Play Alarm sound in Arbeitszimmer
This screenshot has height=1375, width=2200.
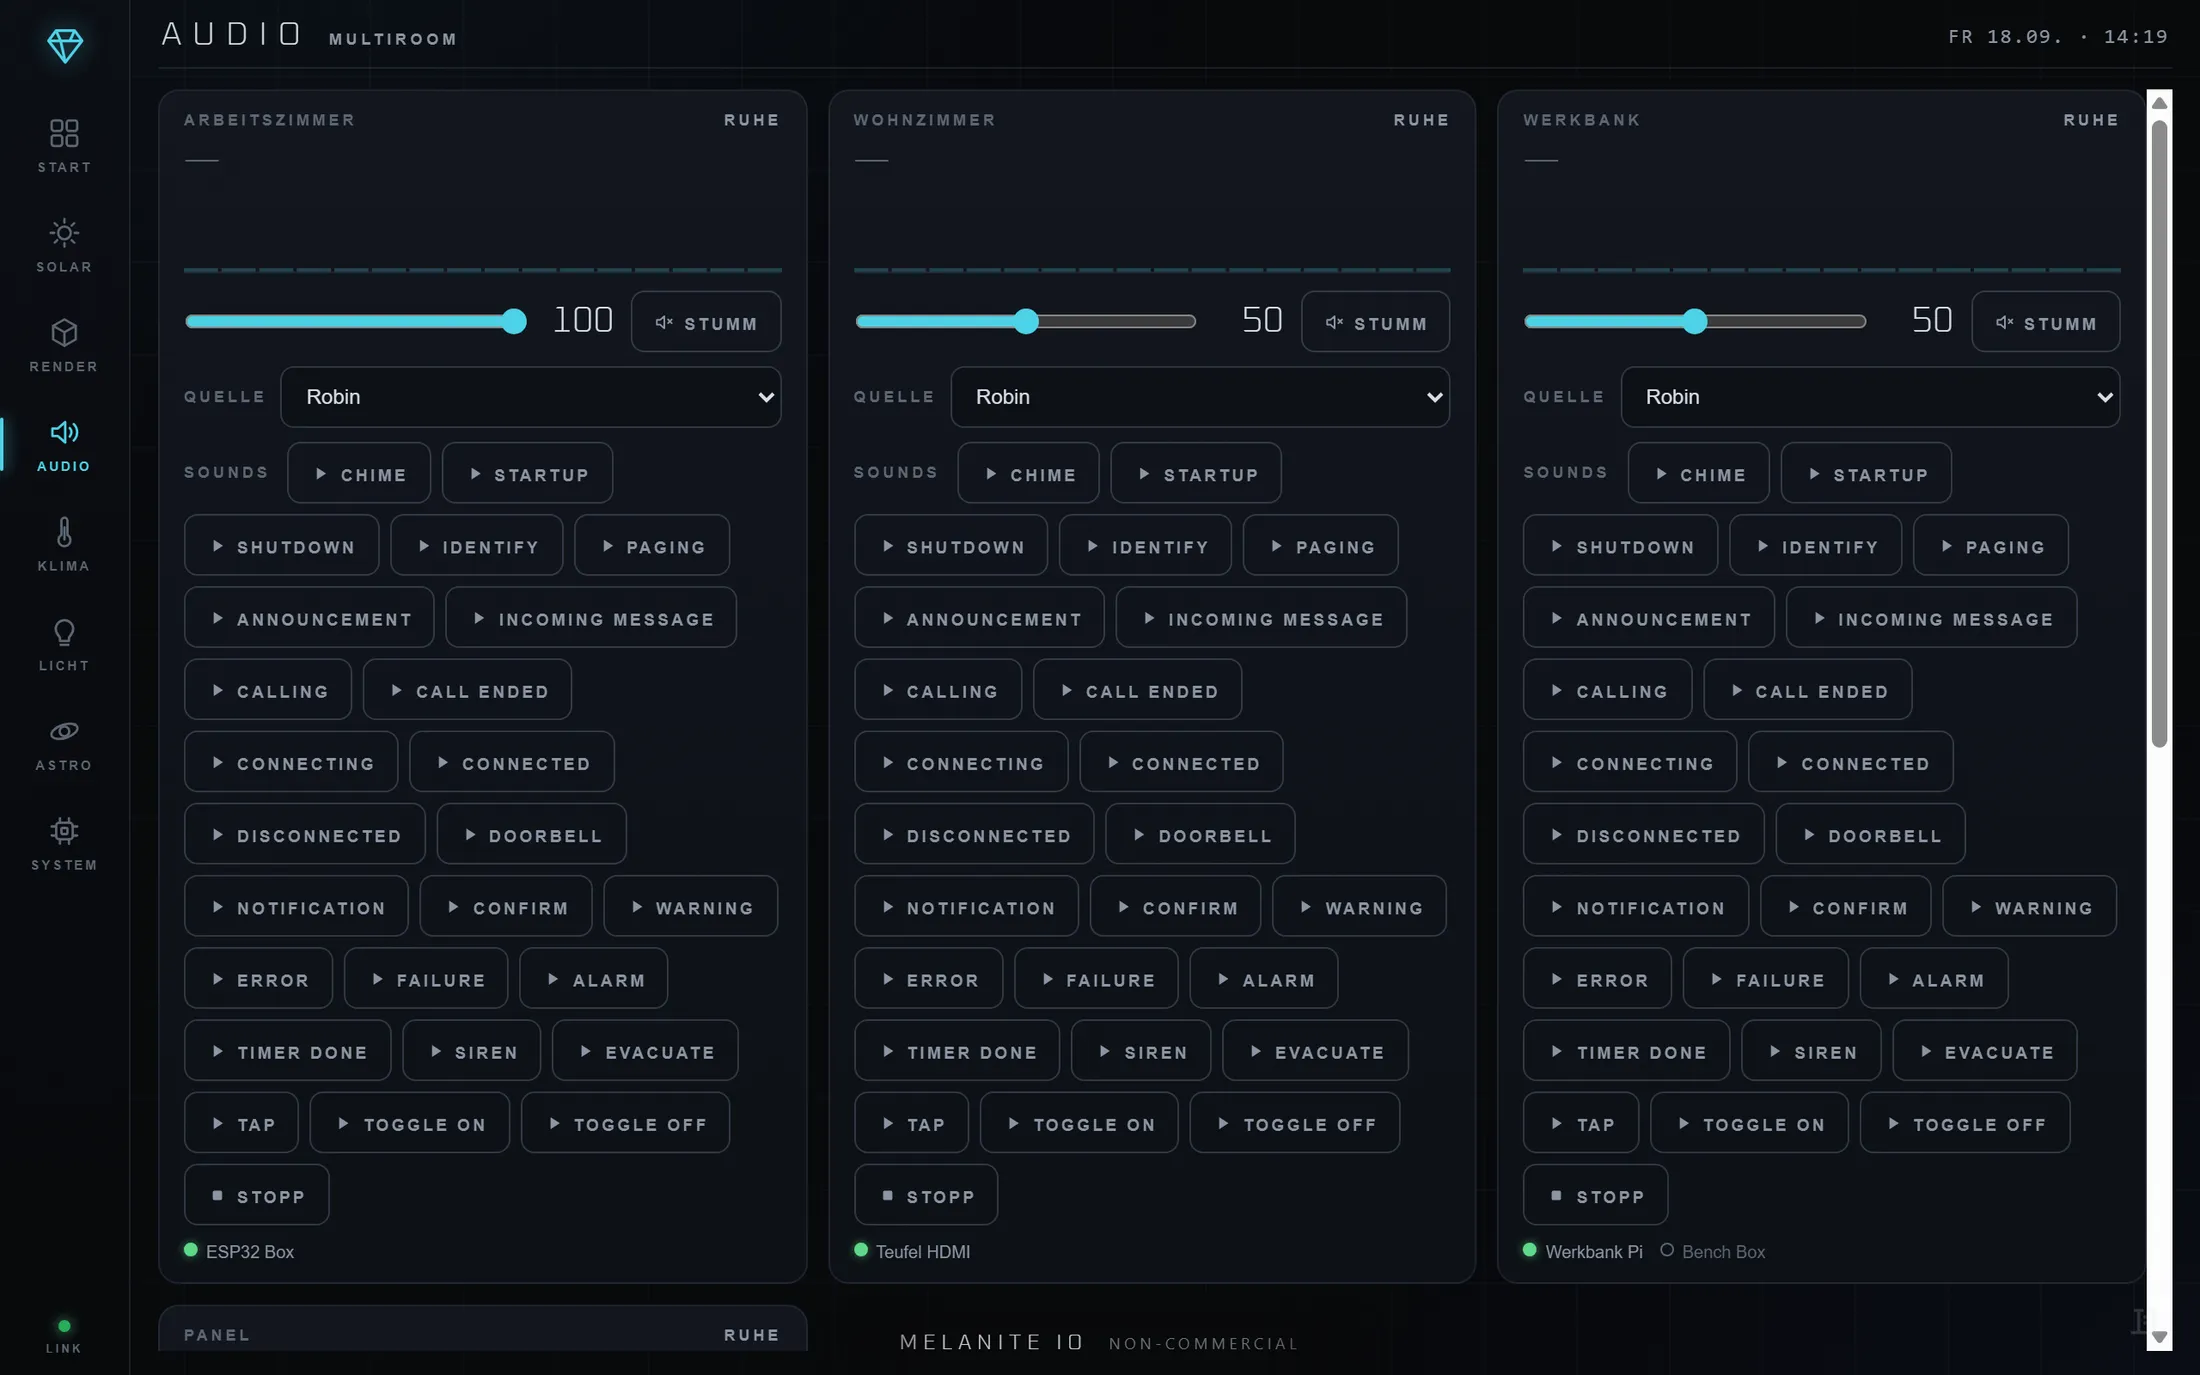[x=594, y=979]
